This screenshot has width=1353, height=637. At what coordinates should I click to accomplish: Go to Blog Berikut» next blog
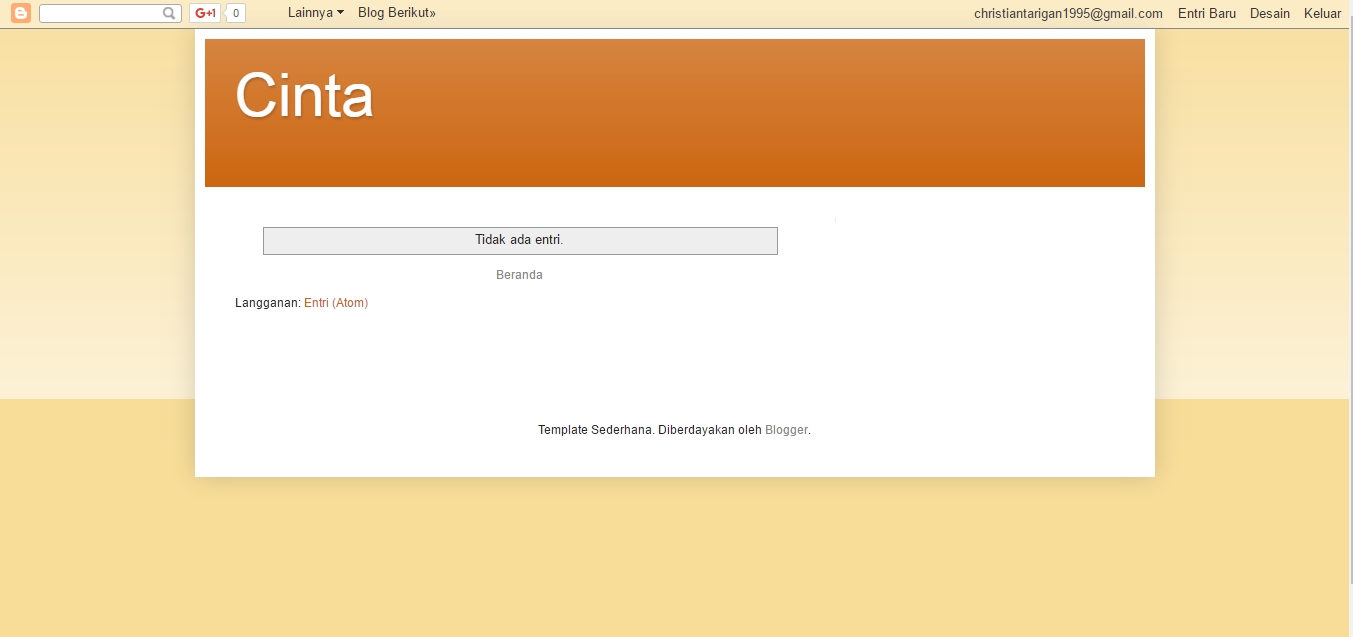coord(397,13)
